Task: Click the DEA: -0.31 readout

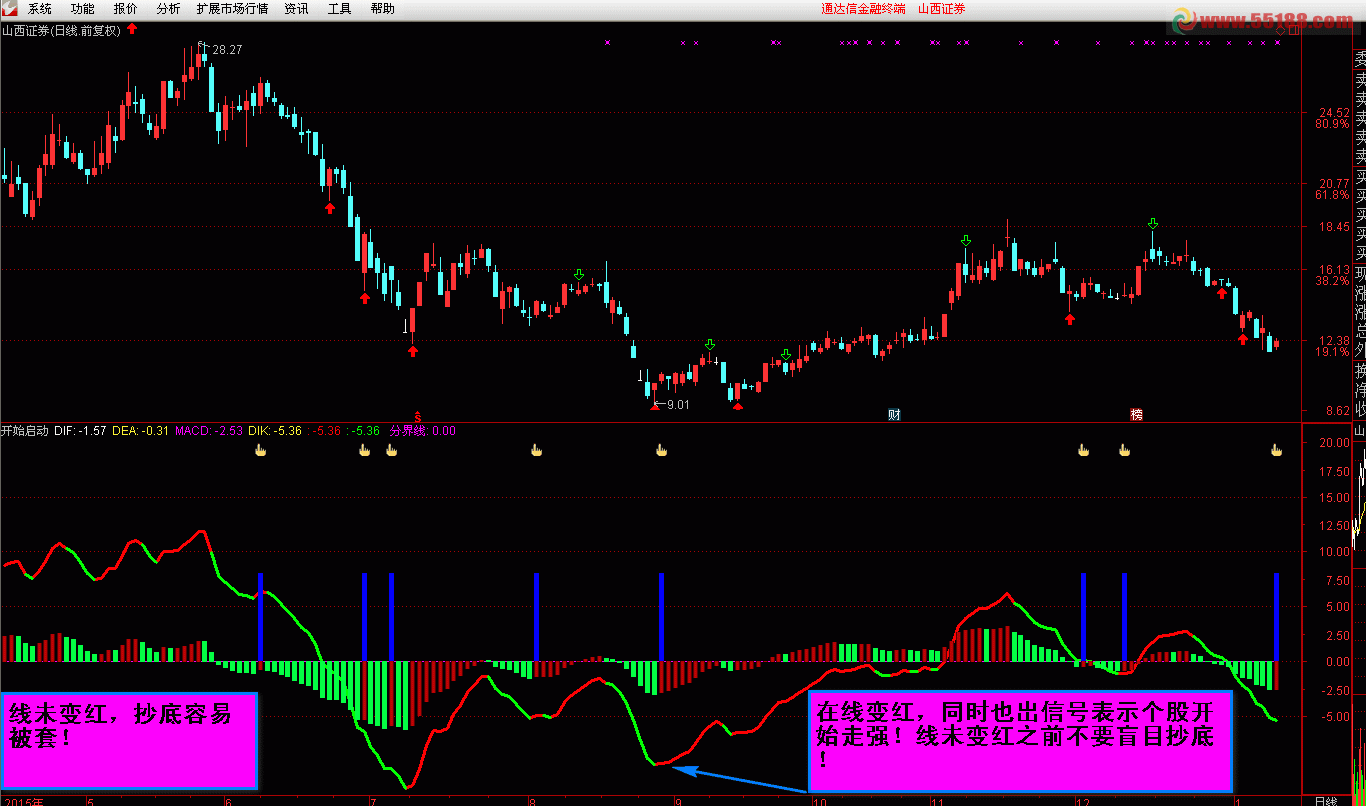Action: pos(139,431)
